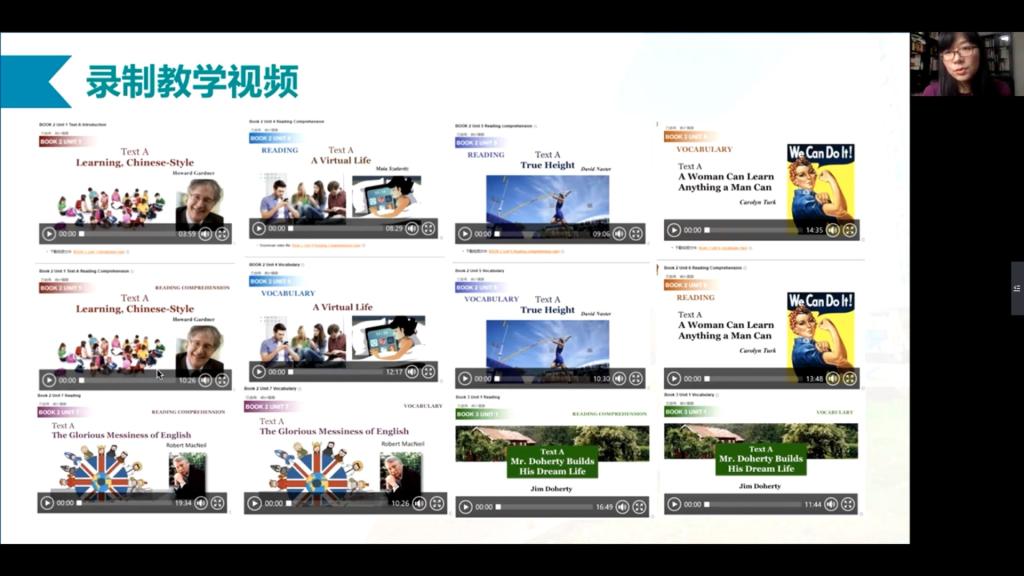Expand the collapsed panel handle on right edge

1017,288
